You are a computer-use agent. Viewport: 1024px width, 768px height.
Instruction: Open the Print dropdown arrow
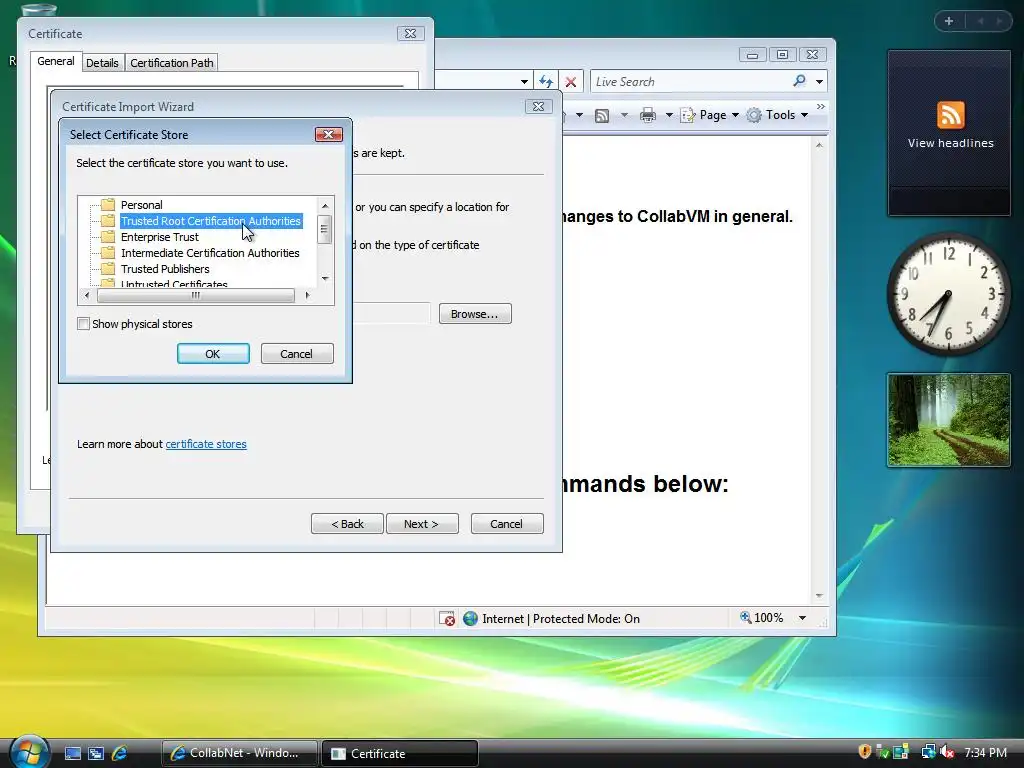(669, 116)
